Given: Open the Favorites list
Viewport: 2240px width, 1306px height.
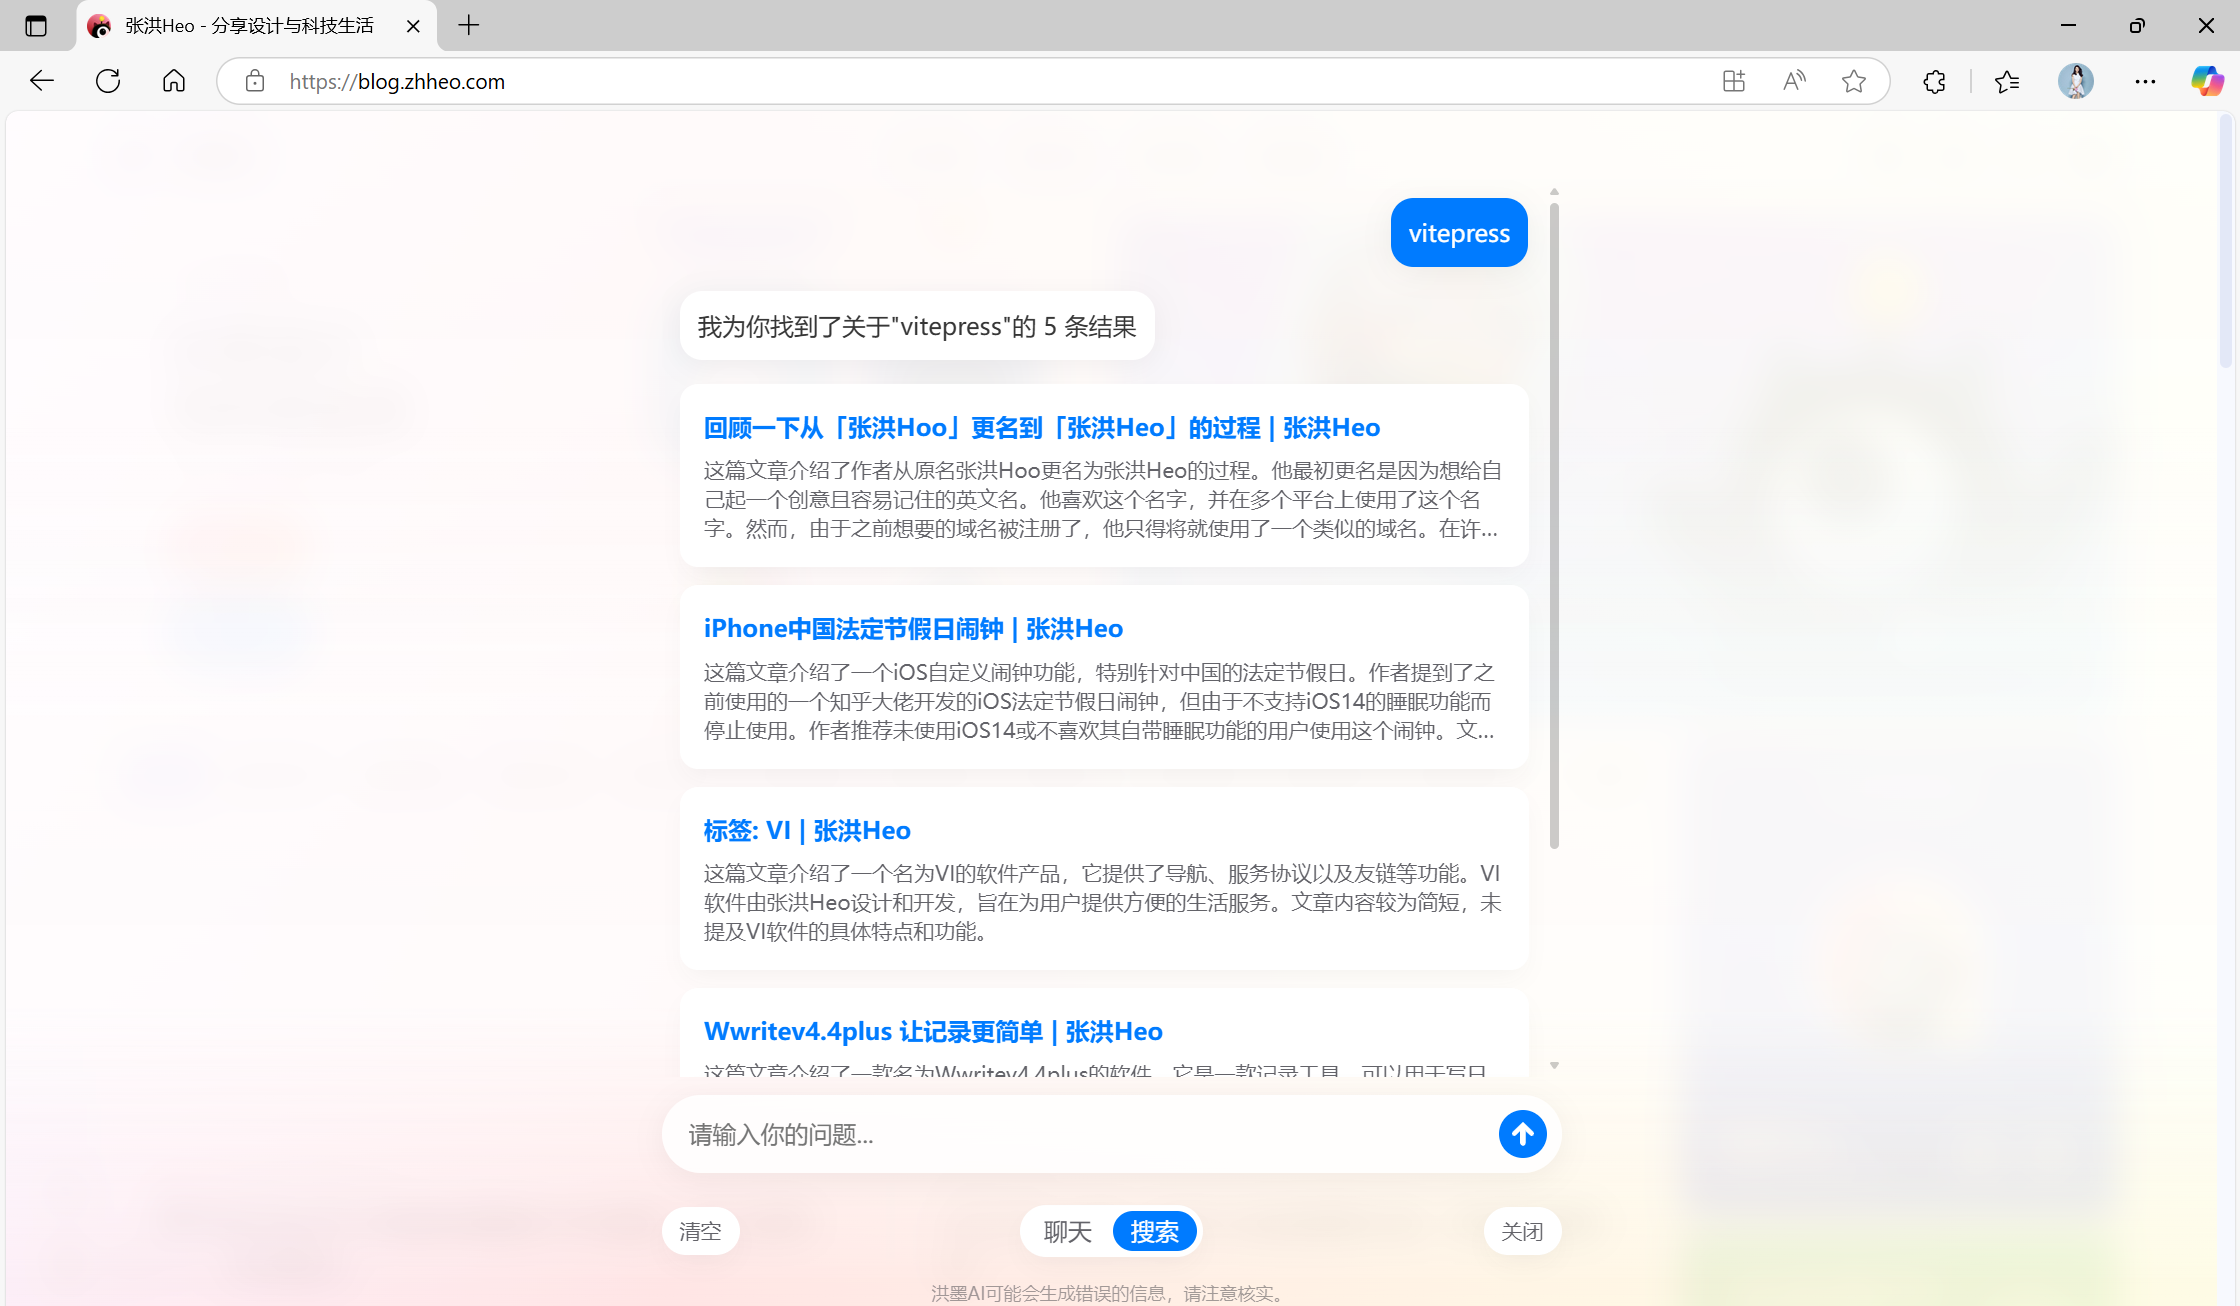Looking at the screenshot, I should click(x=2007, y=81).
